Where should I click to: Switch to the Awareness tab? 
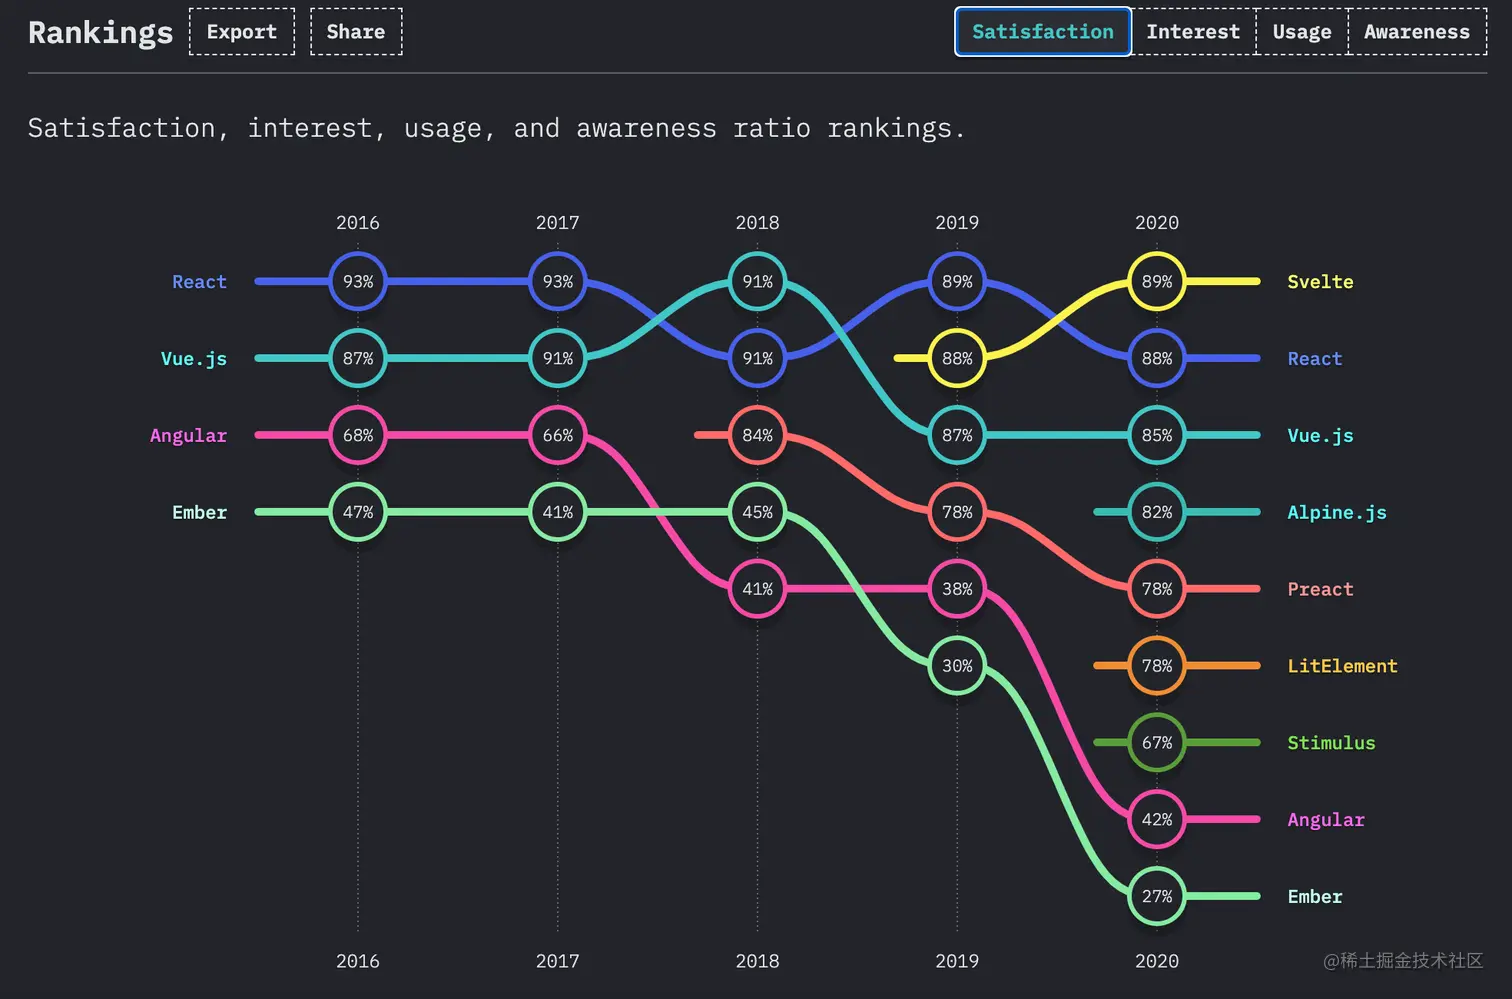click(x=1417, y=32)
